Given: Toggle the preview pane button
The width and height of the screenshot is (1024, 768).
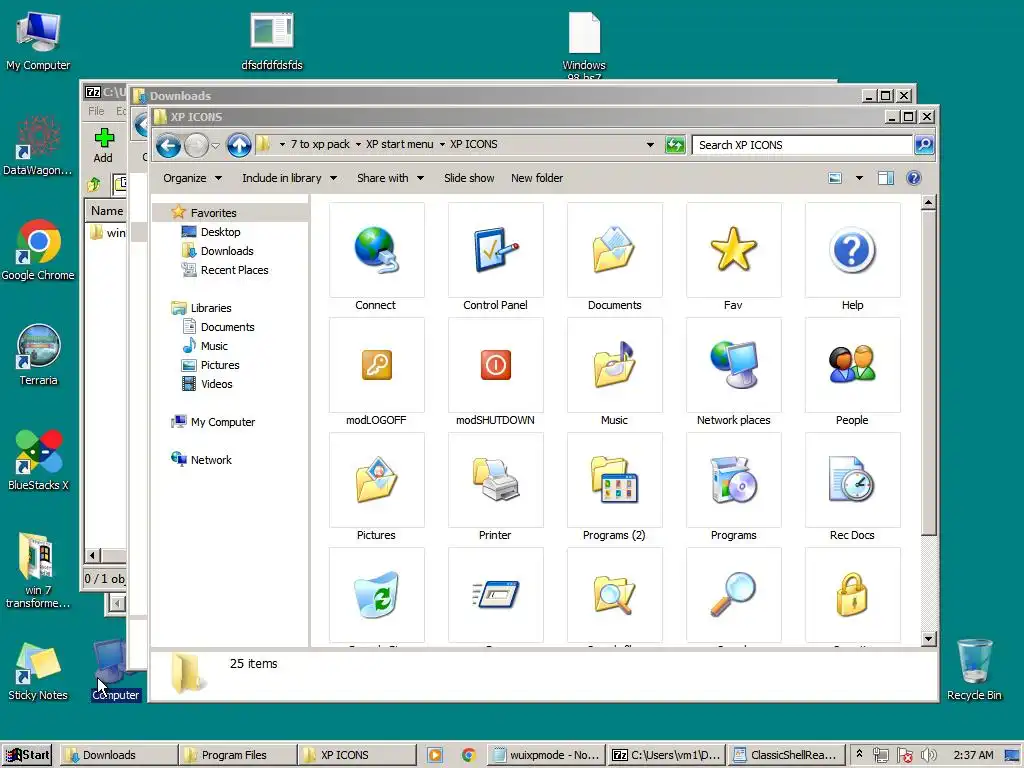Looking at the screenshot, I should point(886,178).
